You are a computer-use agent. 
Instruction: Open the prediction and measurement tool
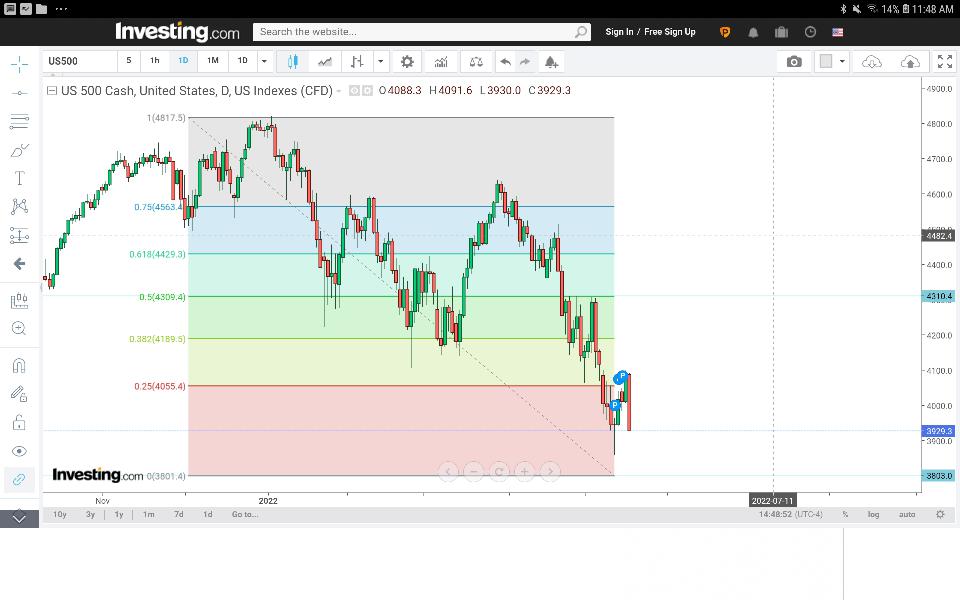point(19,235)
